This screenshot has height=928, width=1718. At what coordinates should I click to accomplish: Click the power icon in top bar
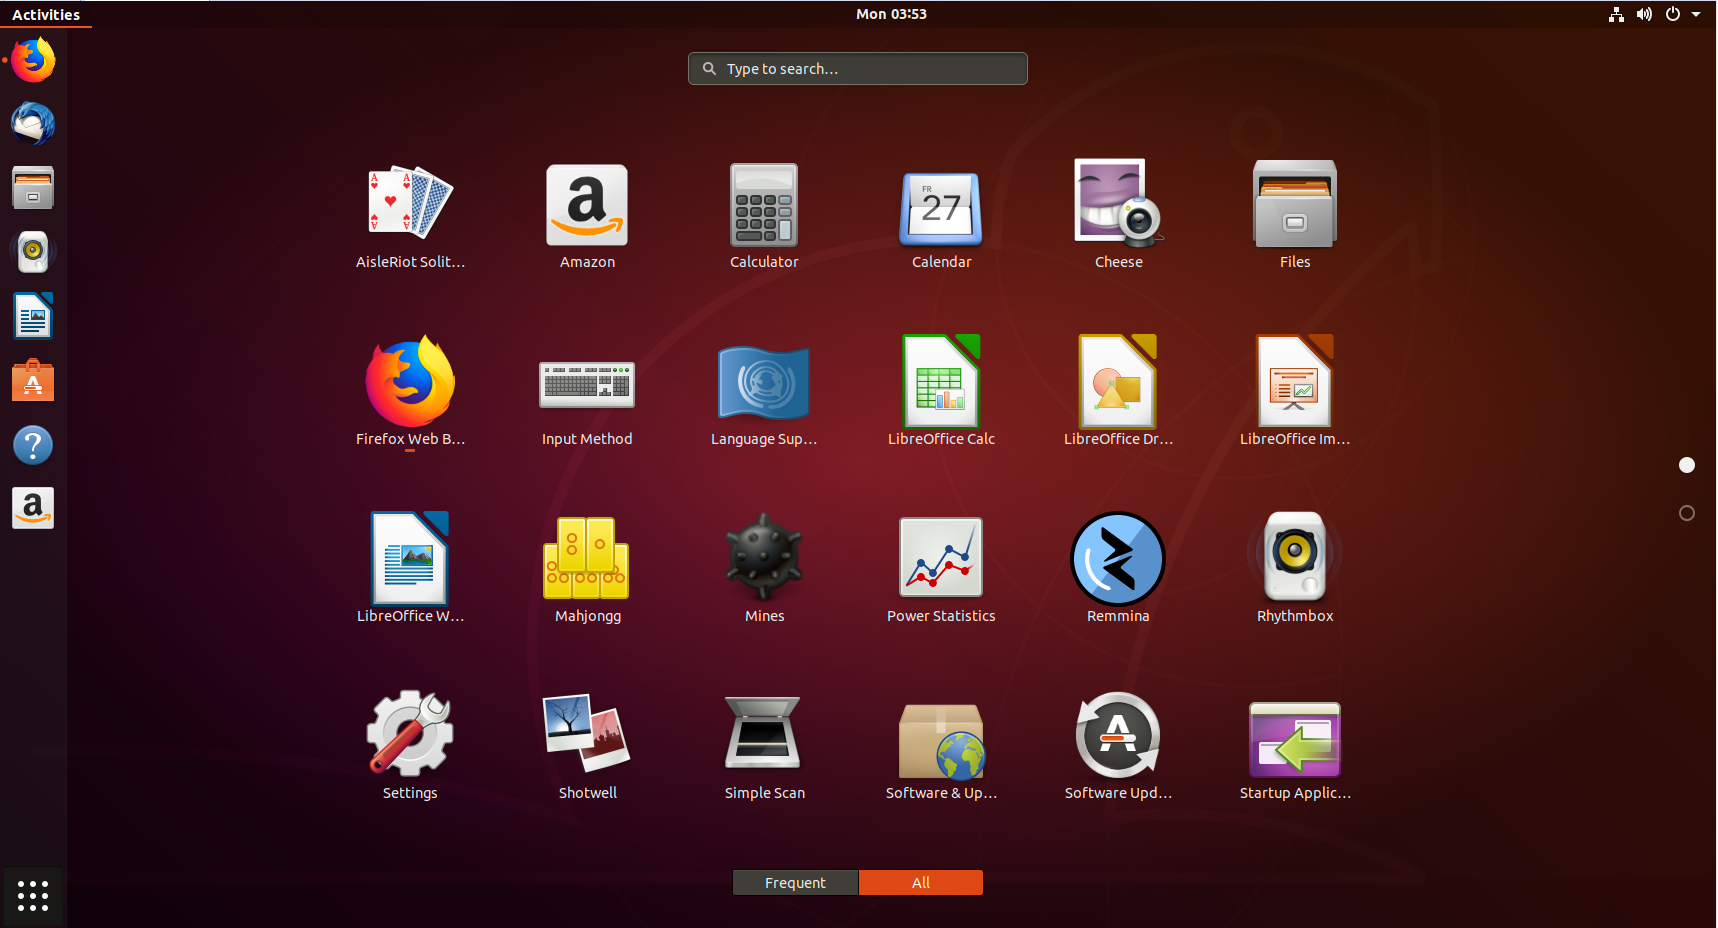(x=1673, y=14)
